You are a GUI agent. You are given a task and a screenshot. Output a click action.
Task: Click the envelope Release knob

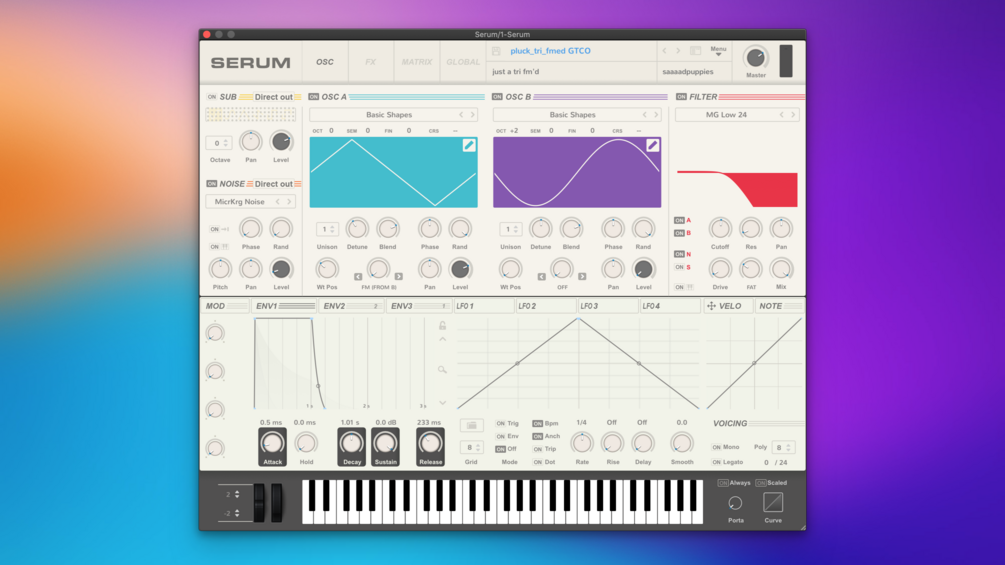click(430, 443)
